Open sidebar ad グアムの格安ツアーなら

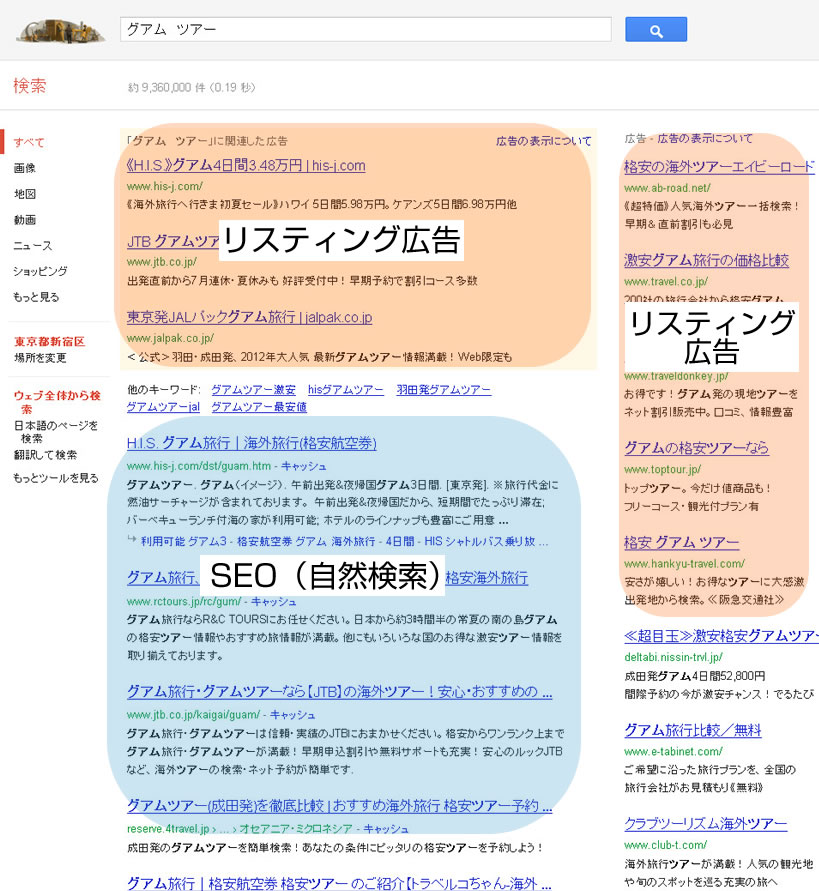pyautogui.click(x=696, y=448)
